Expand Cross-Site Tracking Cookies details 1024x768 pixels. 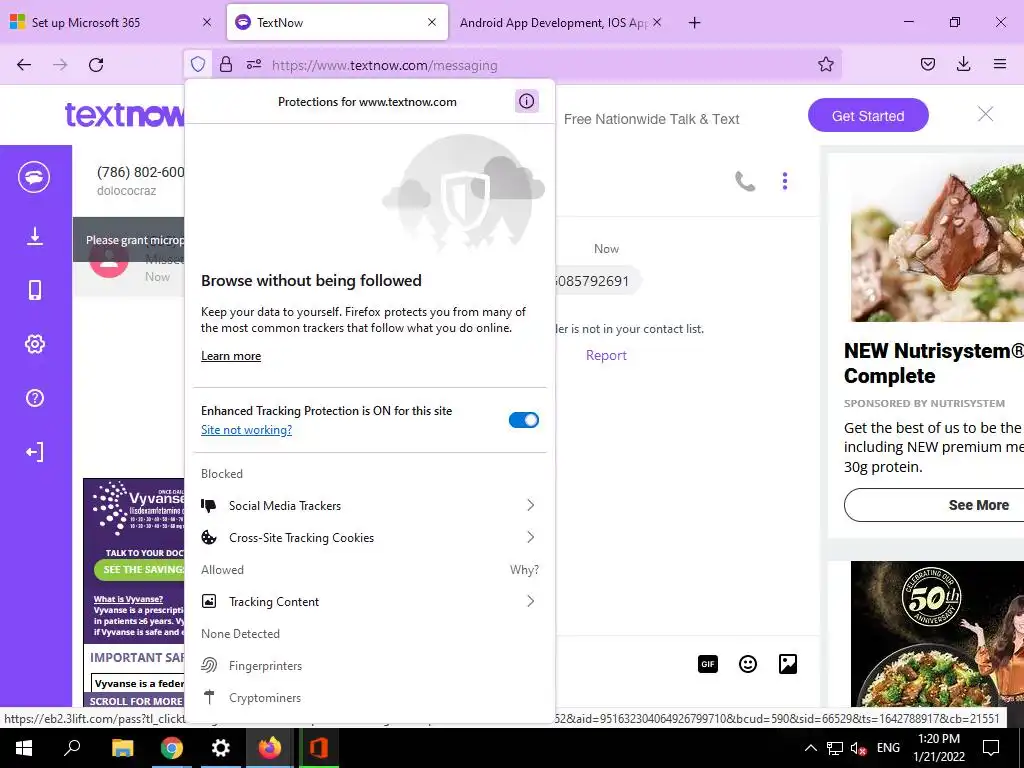(x=370, y=537)
